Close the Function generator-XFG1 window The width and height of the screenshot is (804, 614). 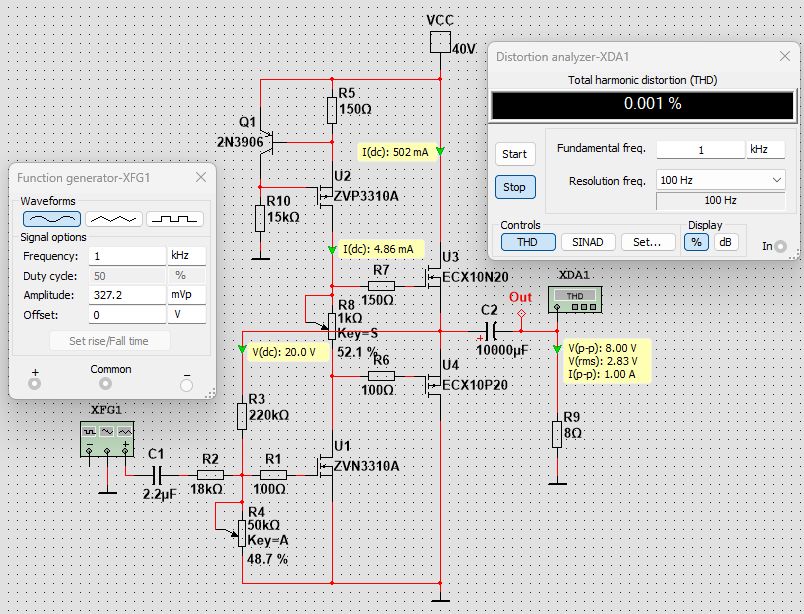pos(201,177)
